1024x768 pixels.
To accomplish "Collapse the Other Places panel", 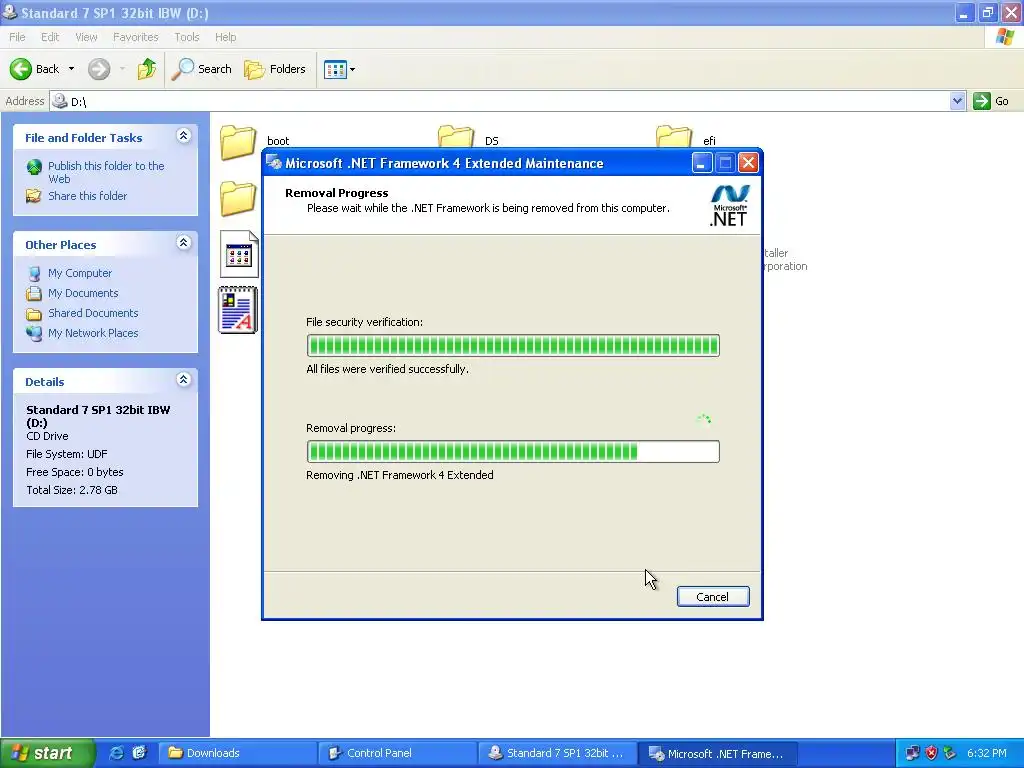I will coord(184,243).
